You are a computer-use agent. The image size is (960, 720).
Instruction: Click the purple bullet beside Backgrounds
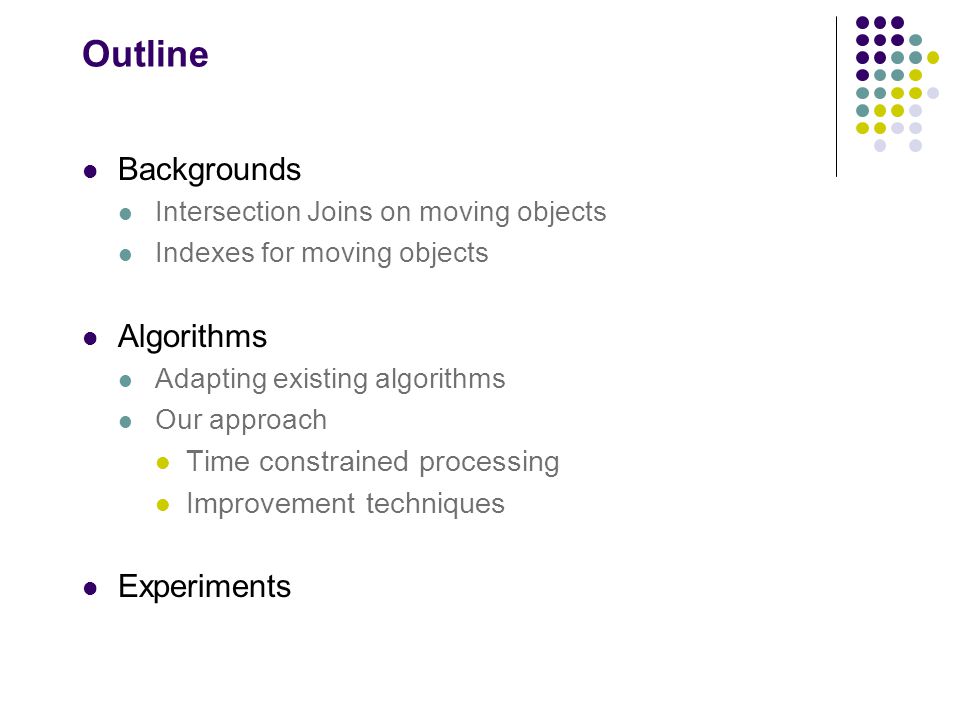[90, 171]
